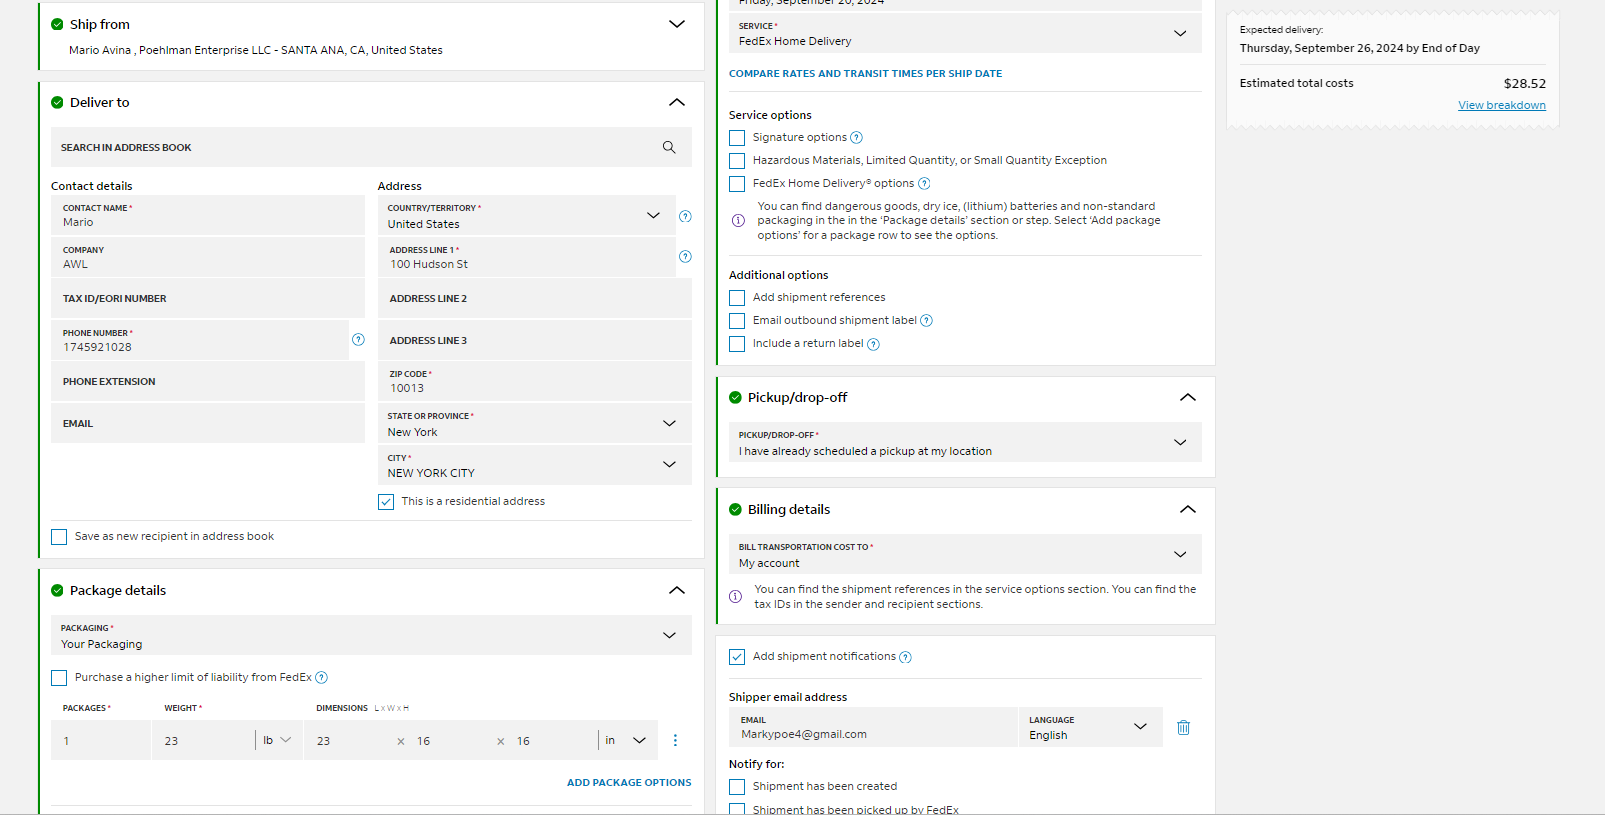Viewport: 1605px width, 815px height.
Task: Collapse the Pickup/drop-off section
Action: [x=1188, y=397]
